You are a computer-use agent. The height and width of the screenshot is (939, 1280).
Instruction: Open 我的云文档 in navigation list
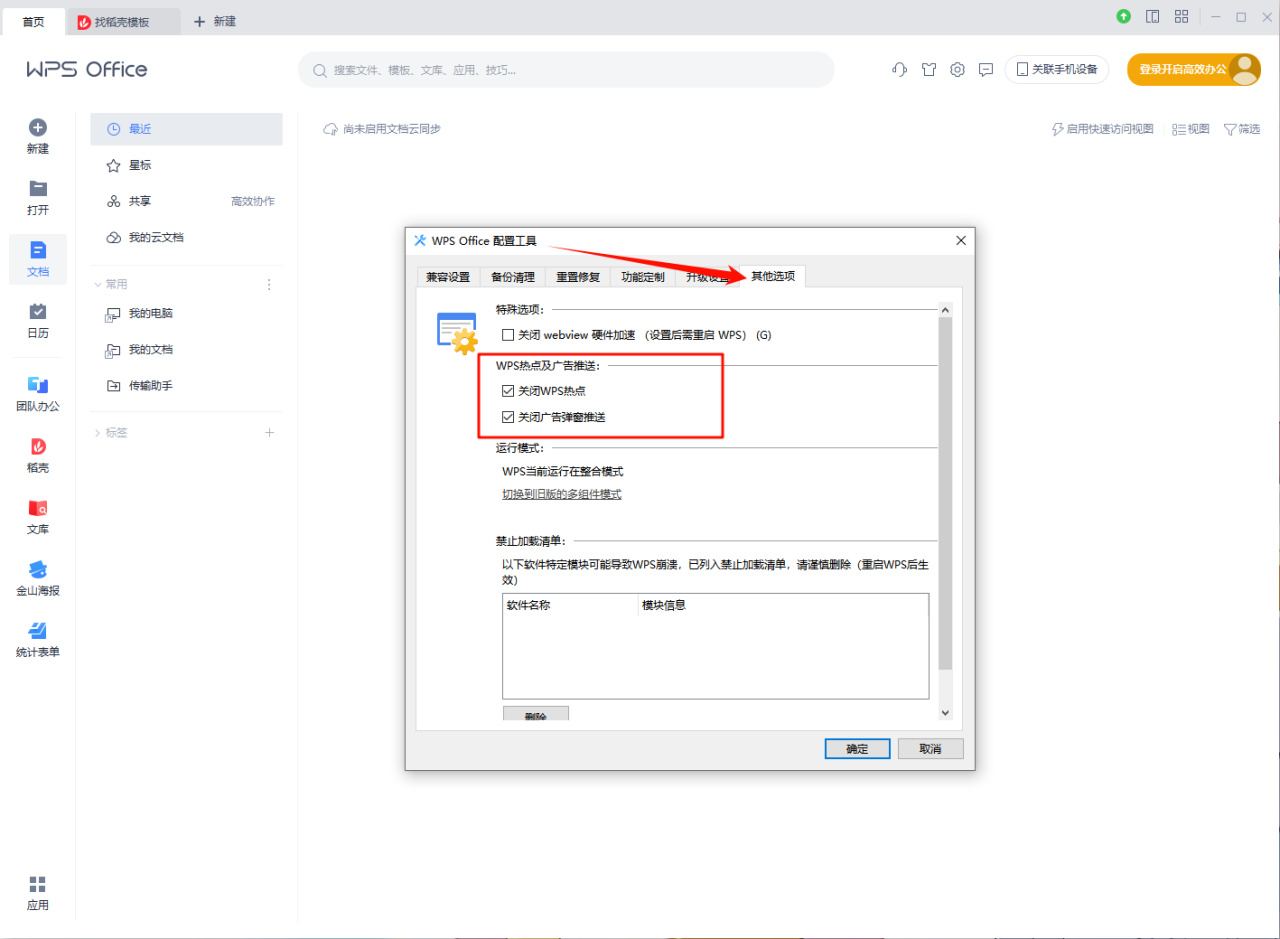(186, 237)
